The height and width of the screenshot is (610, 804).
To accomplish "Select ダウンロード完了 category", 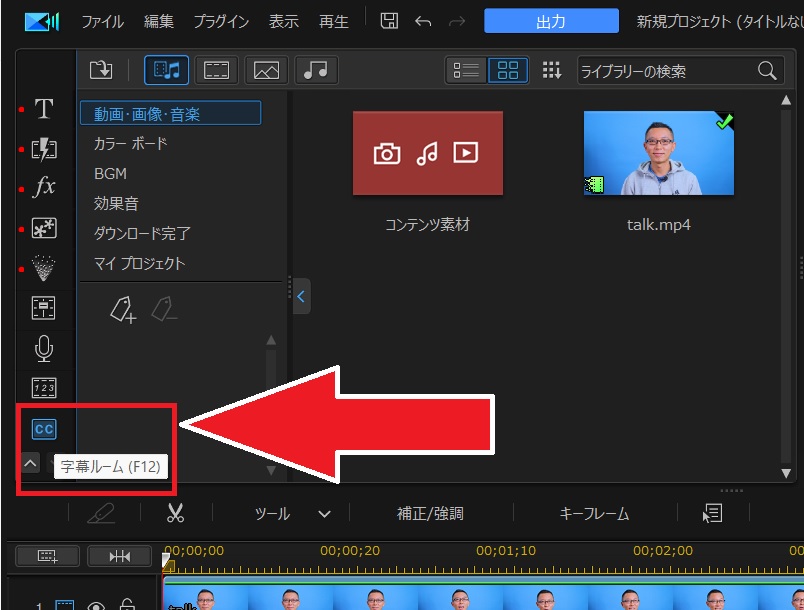I will [x=142, y=233].
